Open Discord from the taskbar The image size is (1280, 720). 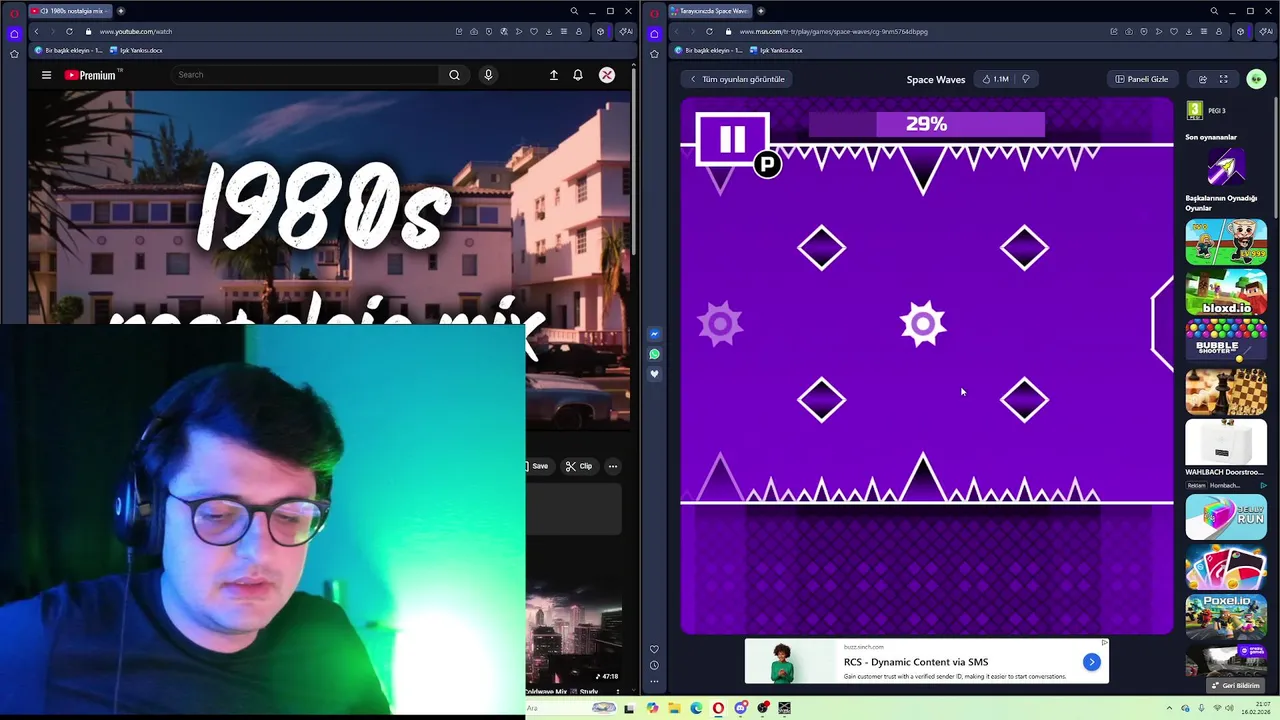tap(740, 708)
